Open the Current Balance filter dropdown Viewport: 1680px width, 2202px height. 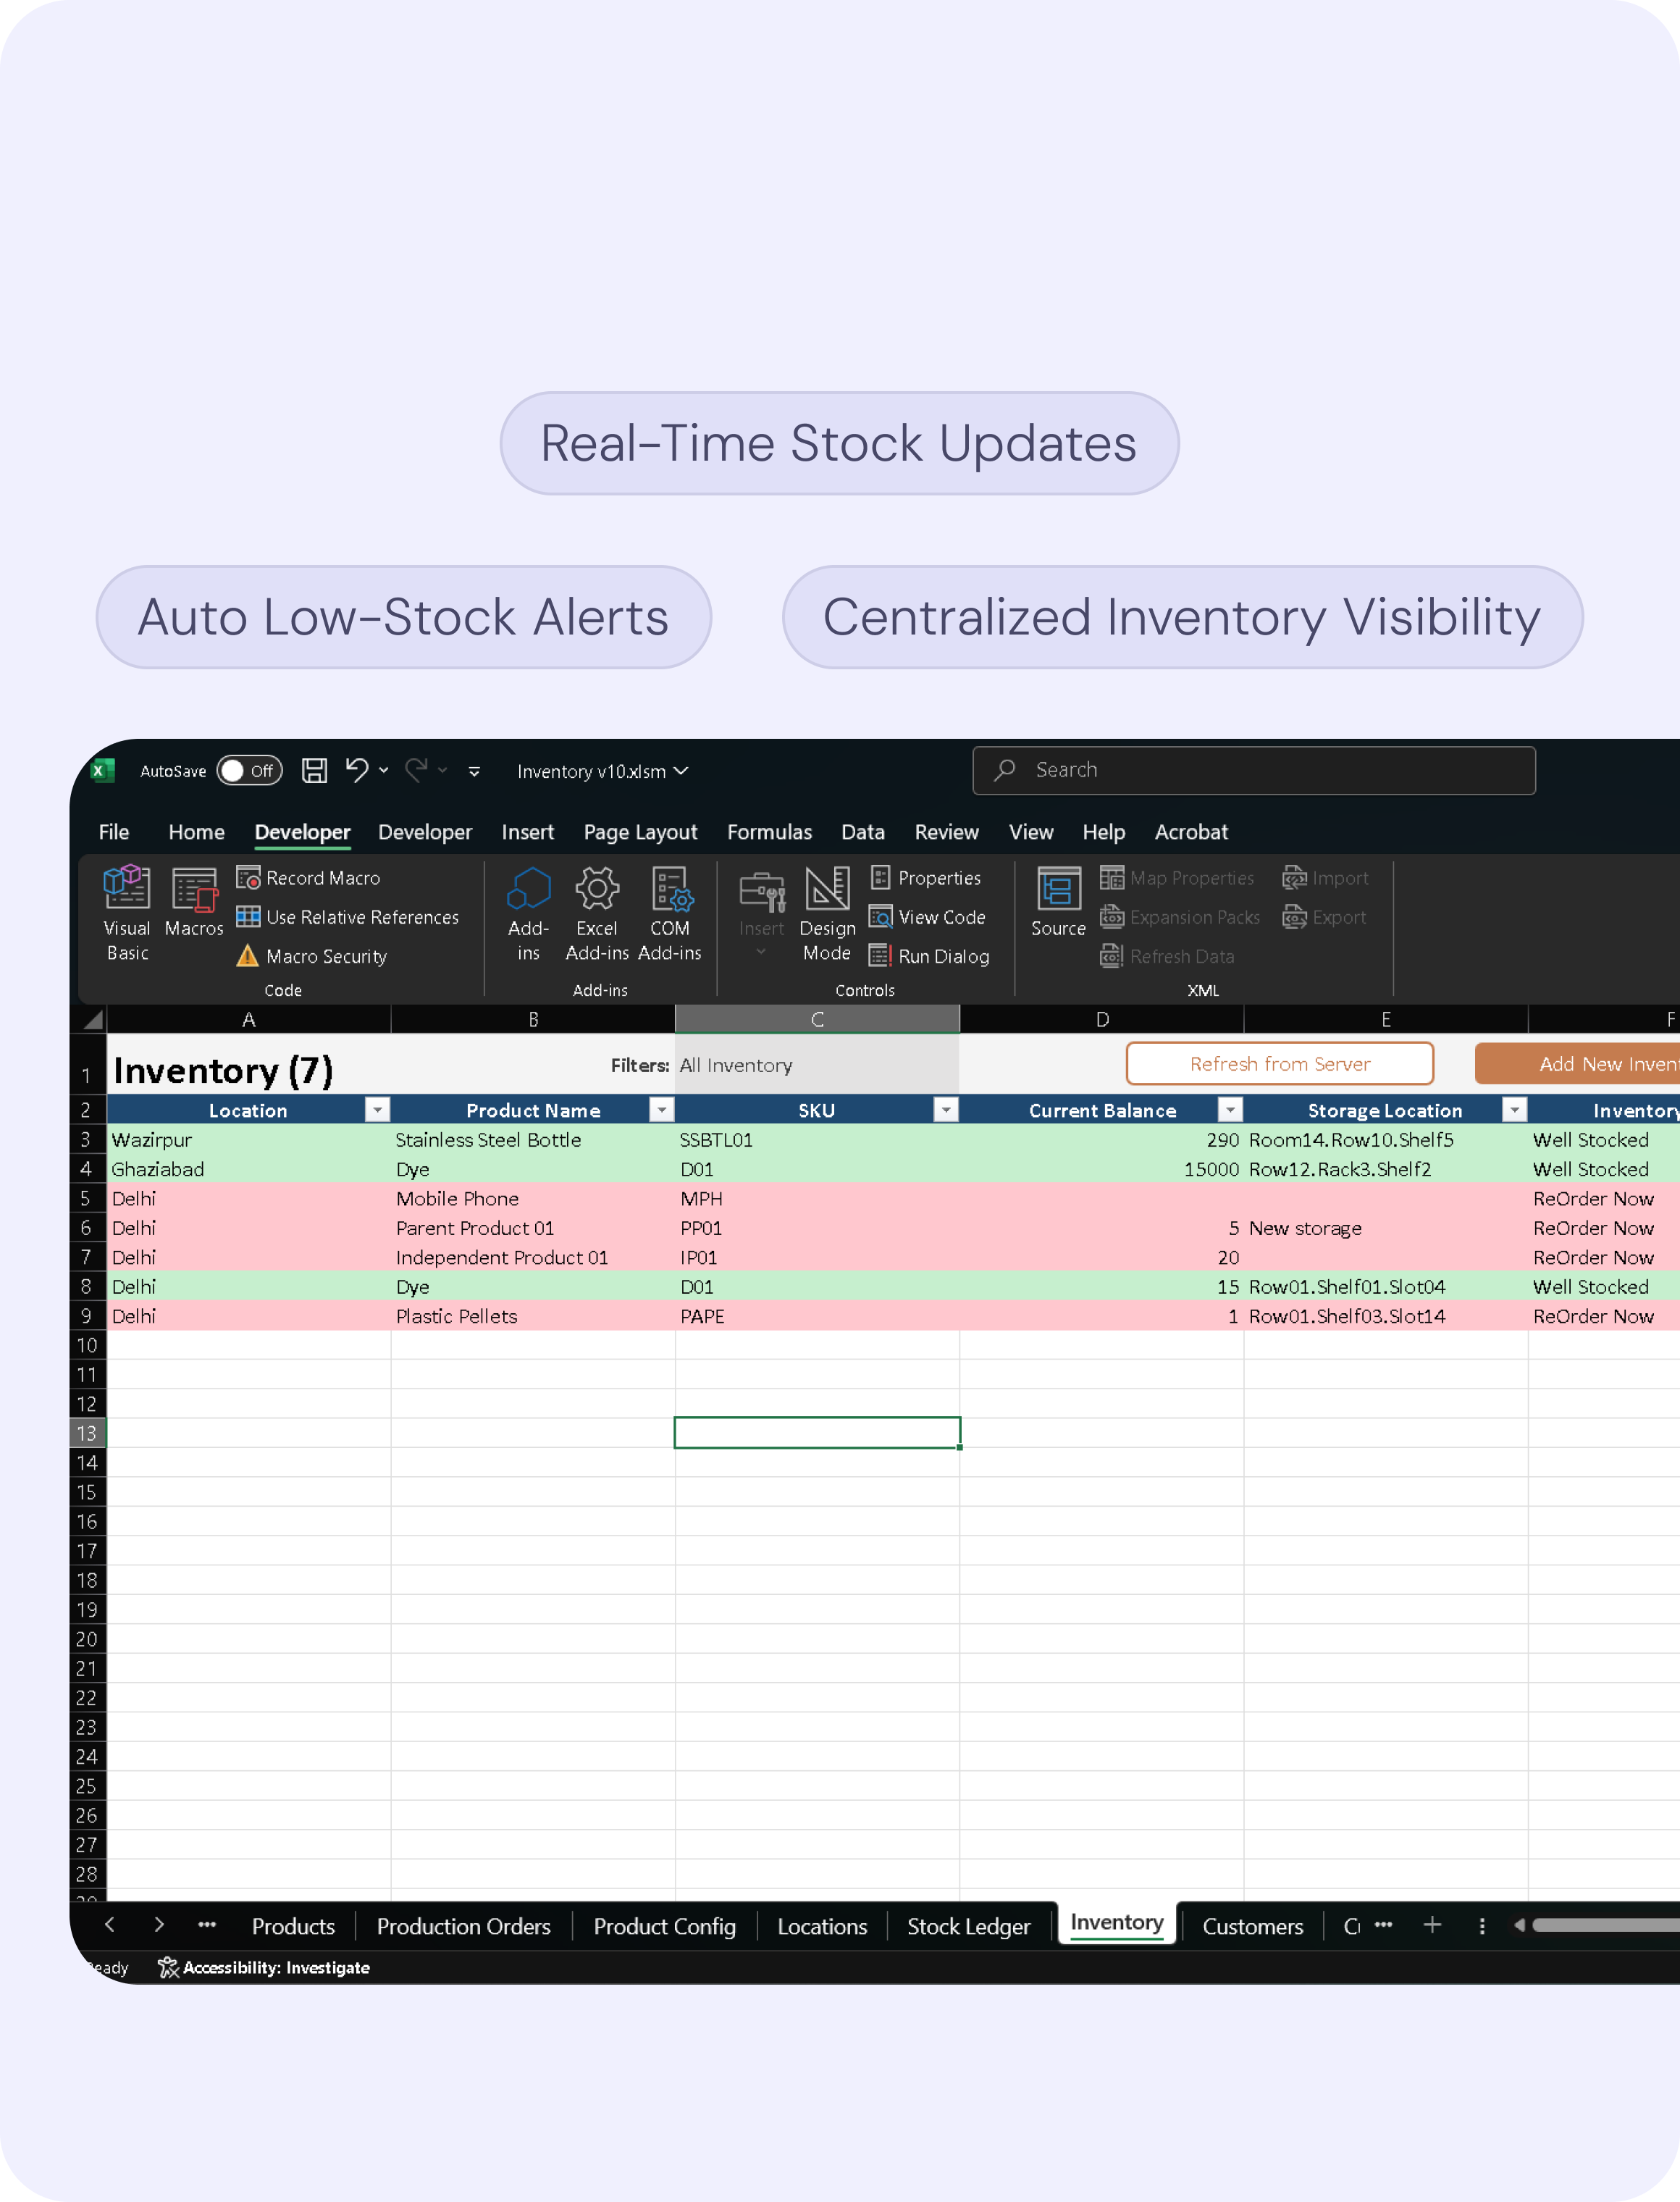[x=1230, y=1109]
